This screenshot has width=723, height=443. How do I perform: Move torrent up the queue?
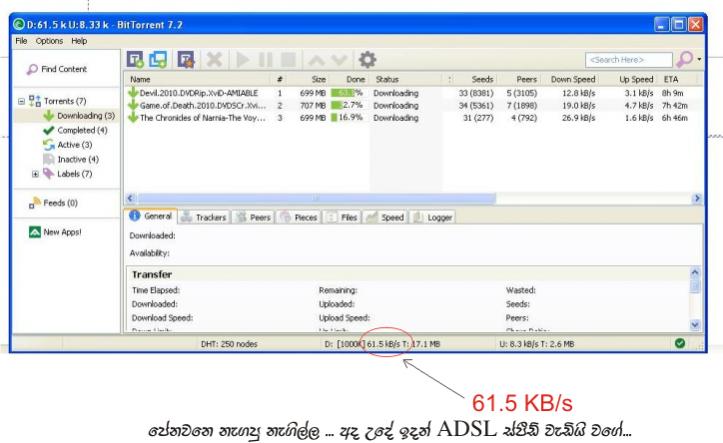(317, 60)
